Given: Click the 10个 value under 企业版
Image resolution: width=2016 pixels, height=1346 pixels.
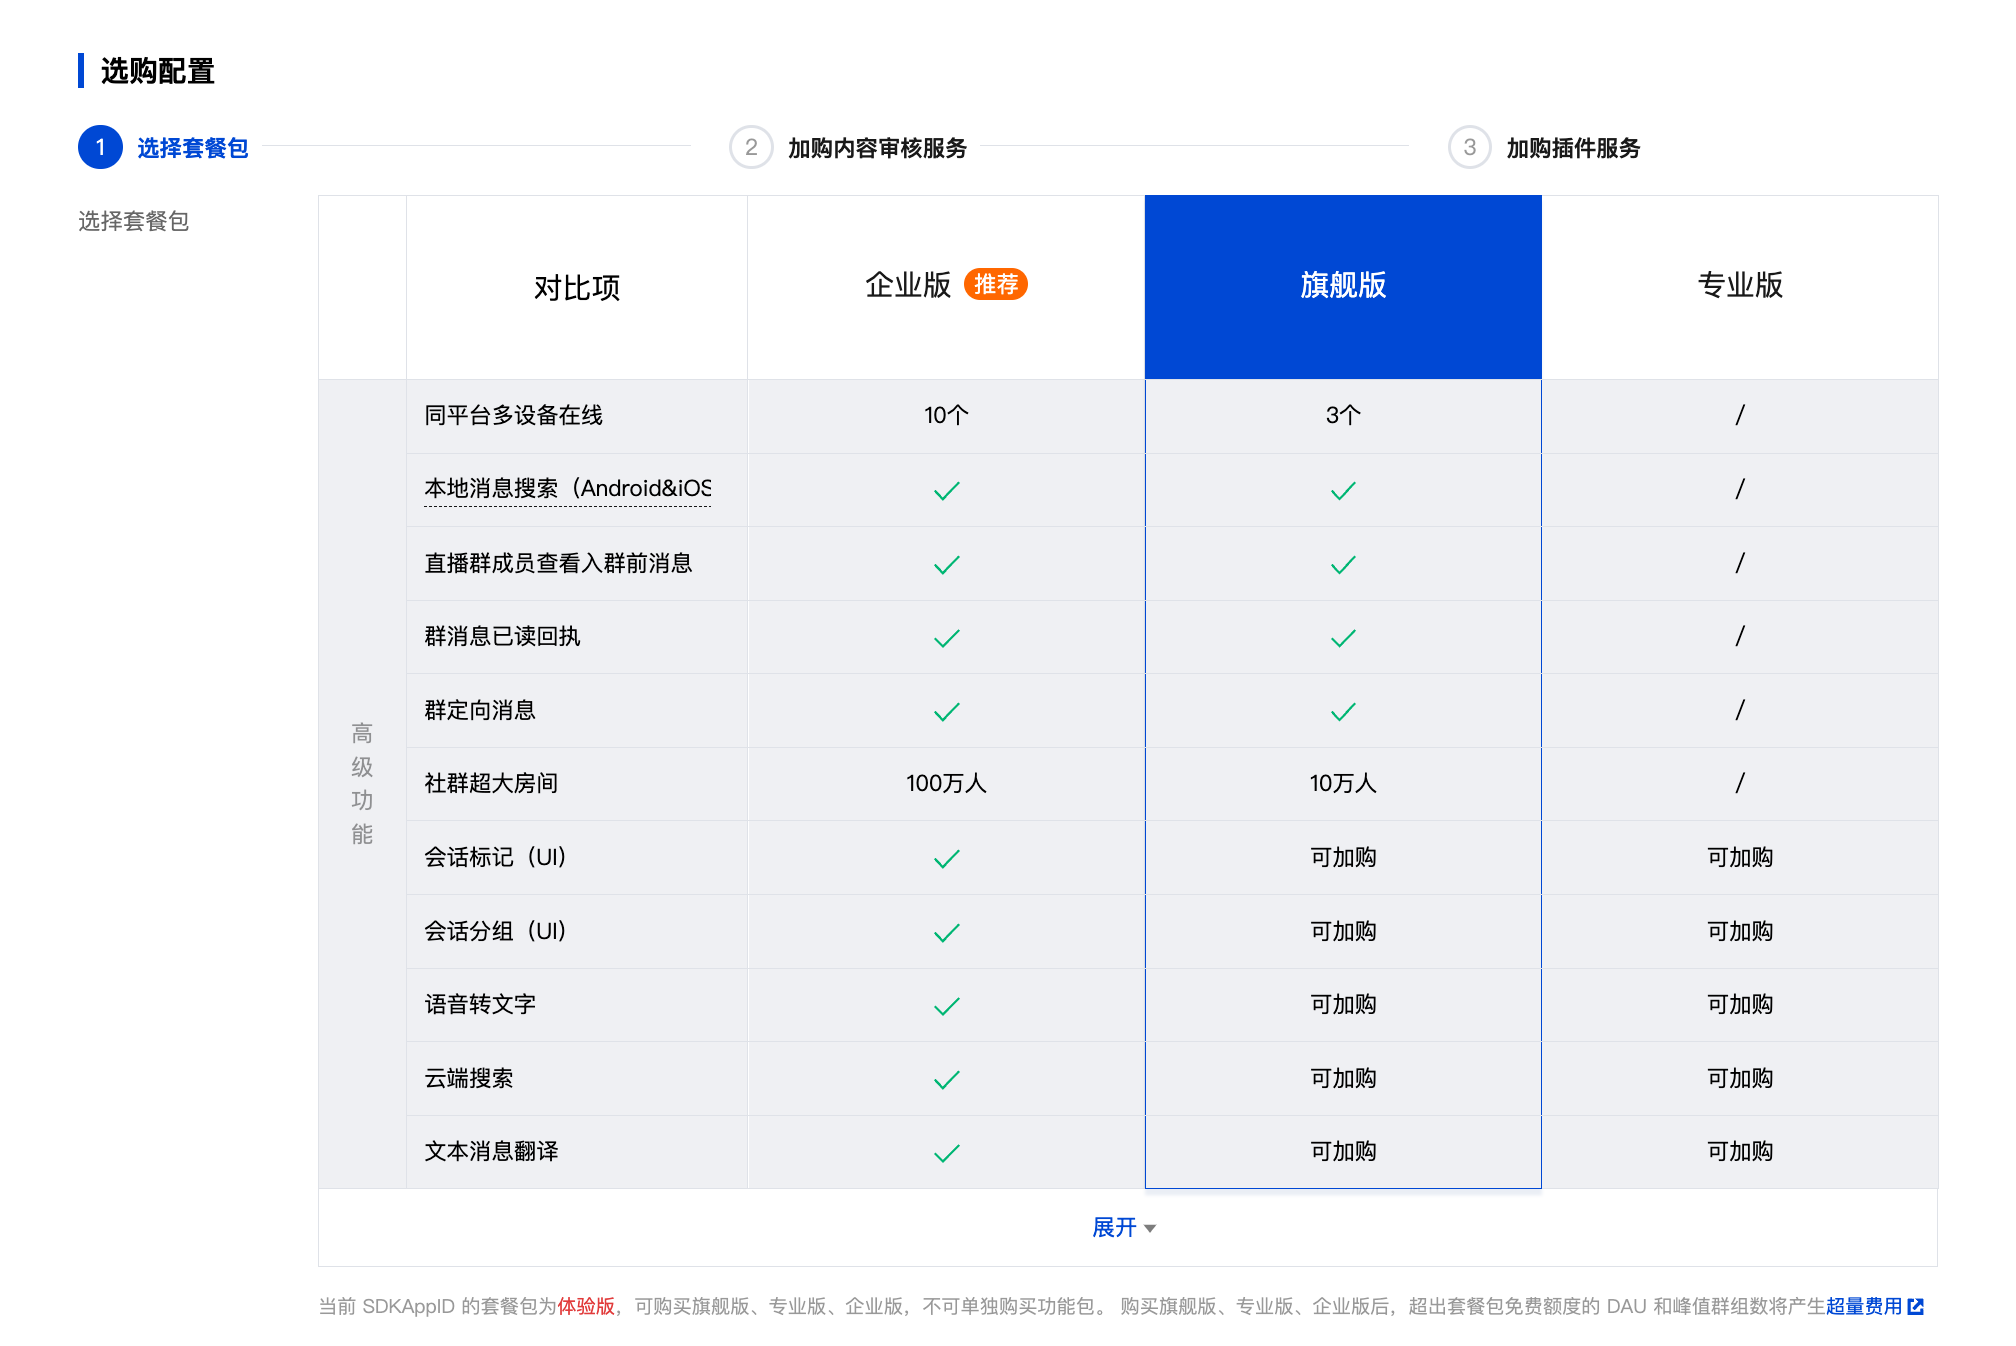Looking at the screenshot, I should [x=946, y=415].
